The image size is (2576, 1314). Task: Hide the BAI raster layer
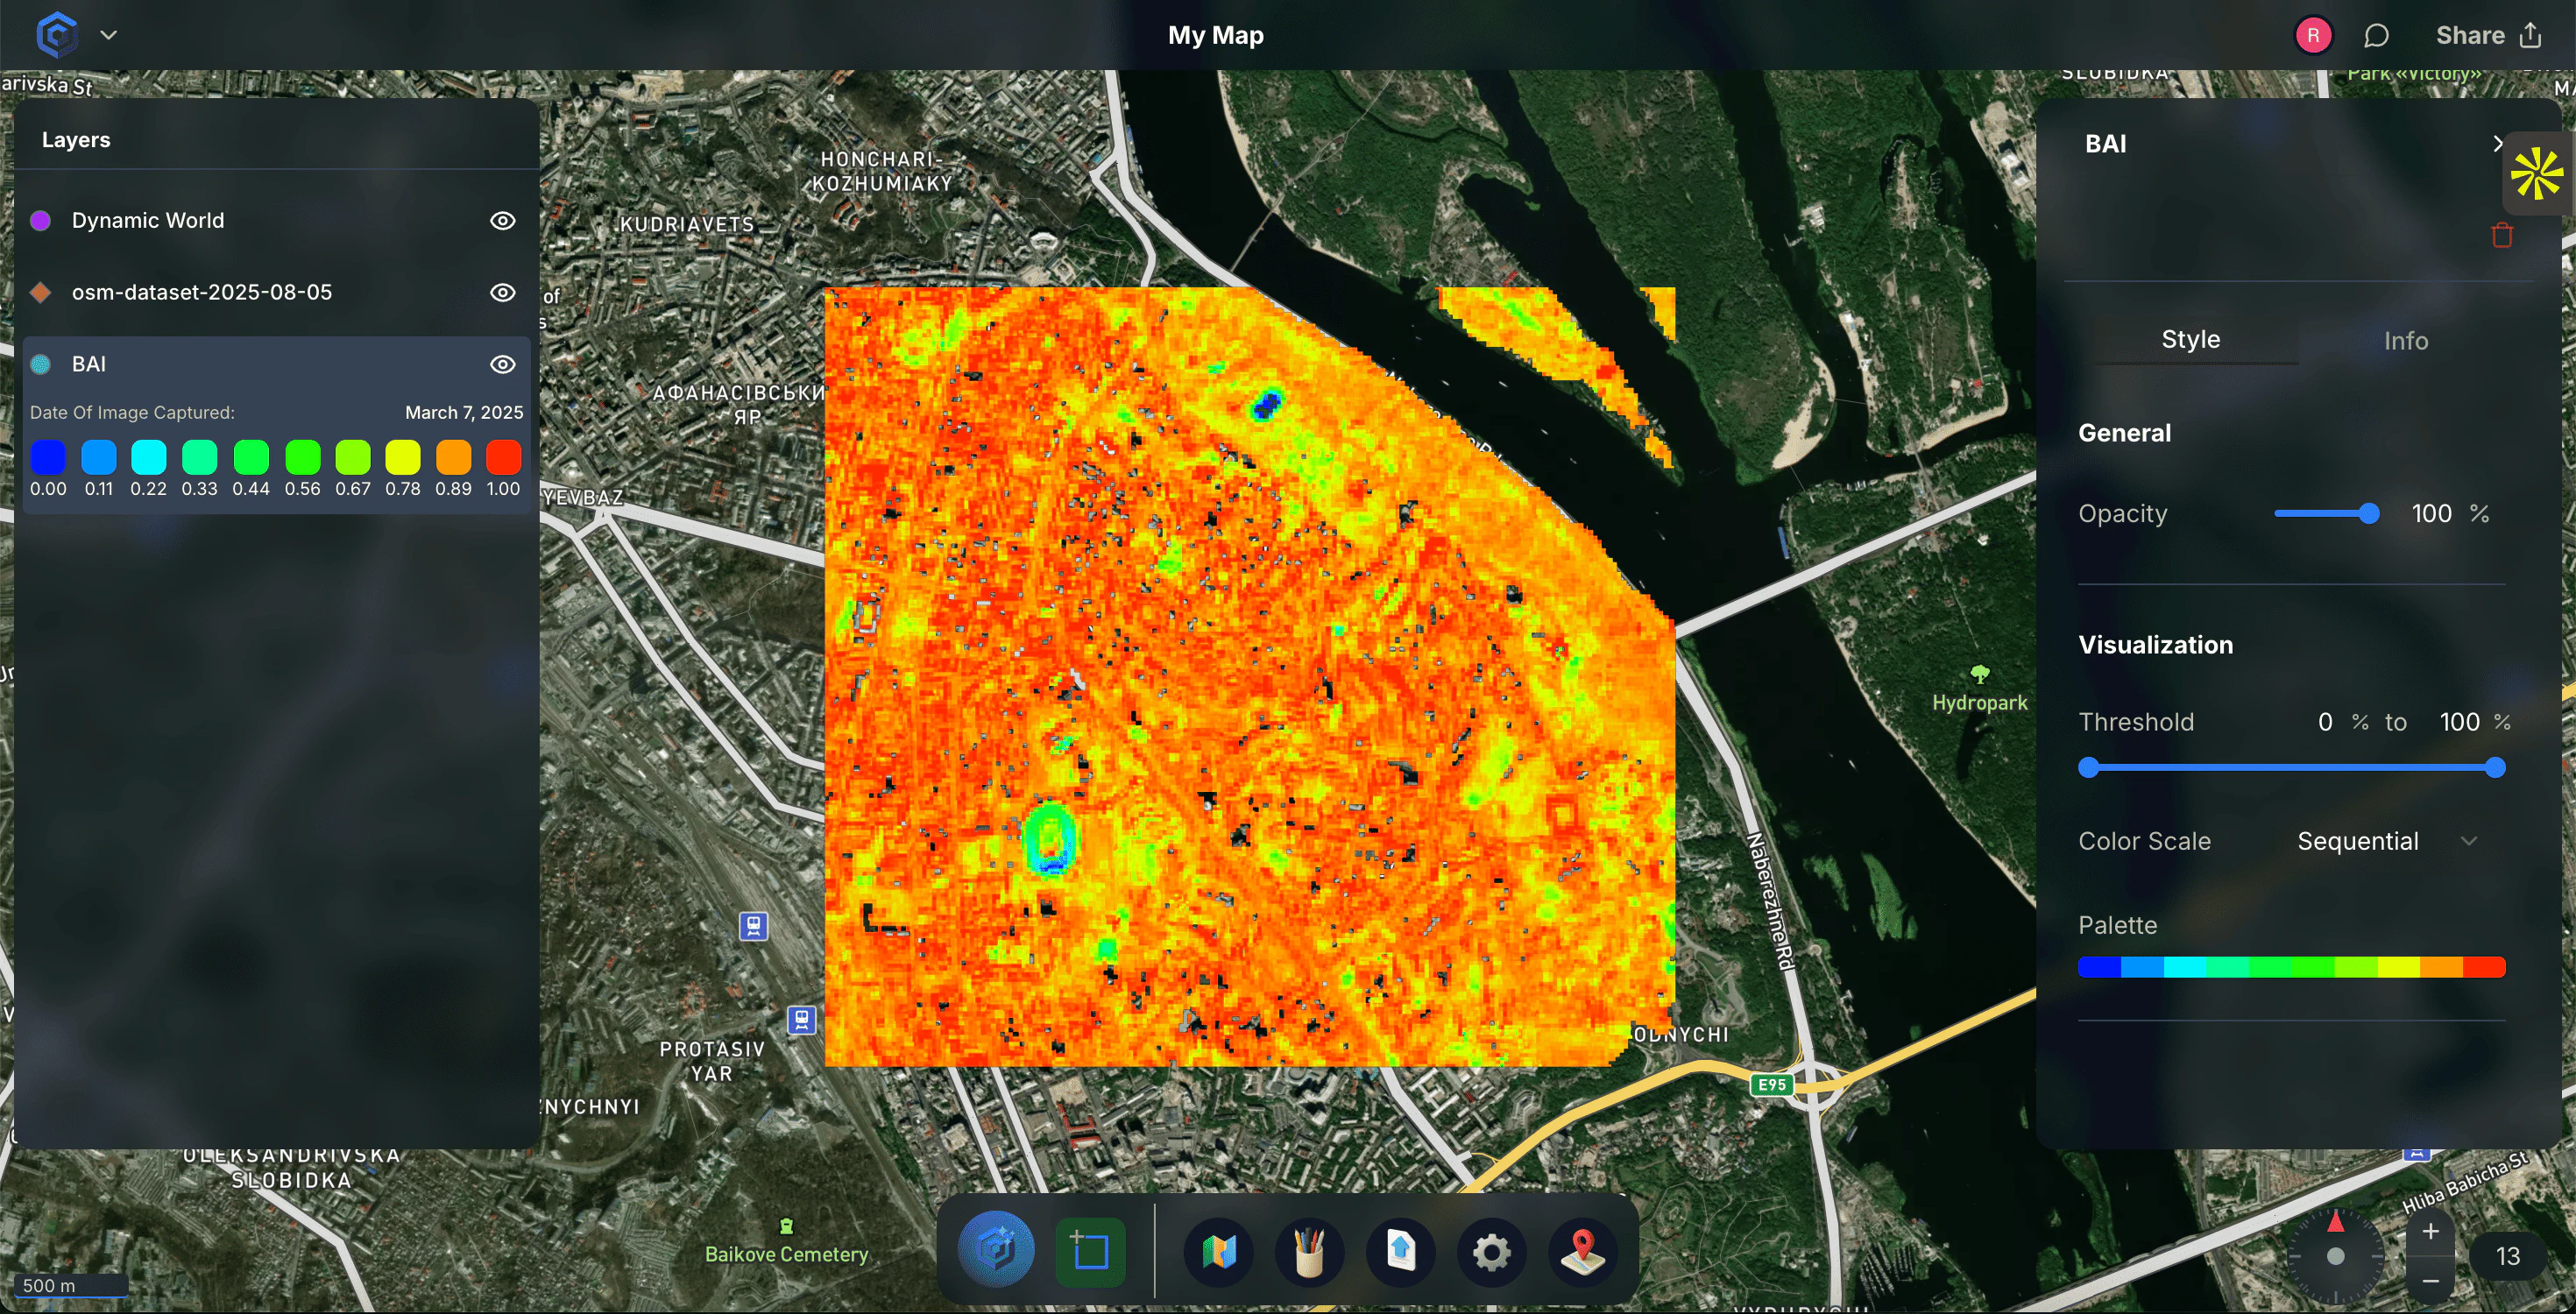(503, 364)
